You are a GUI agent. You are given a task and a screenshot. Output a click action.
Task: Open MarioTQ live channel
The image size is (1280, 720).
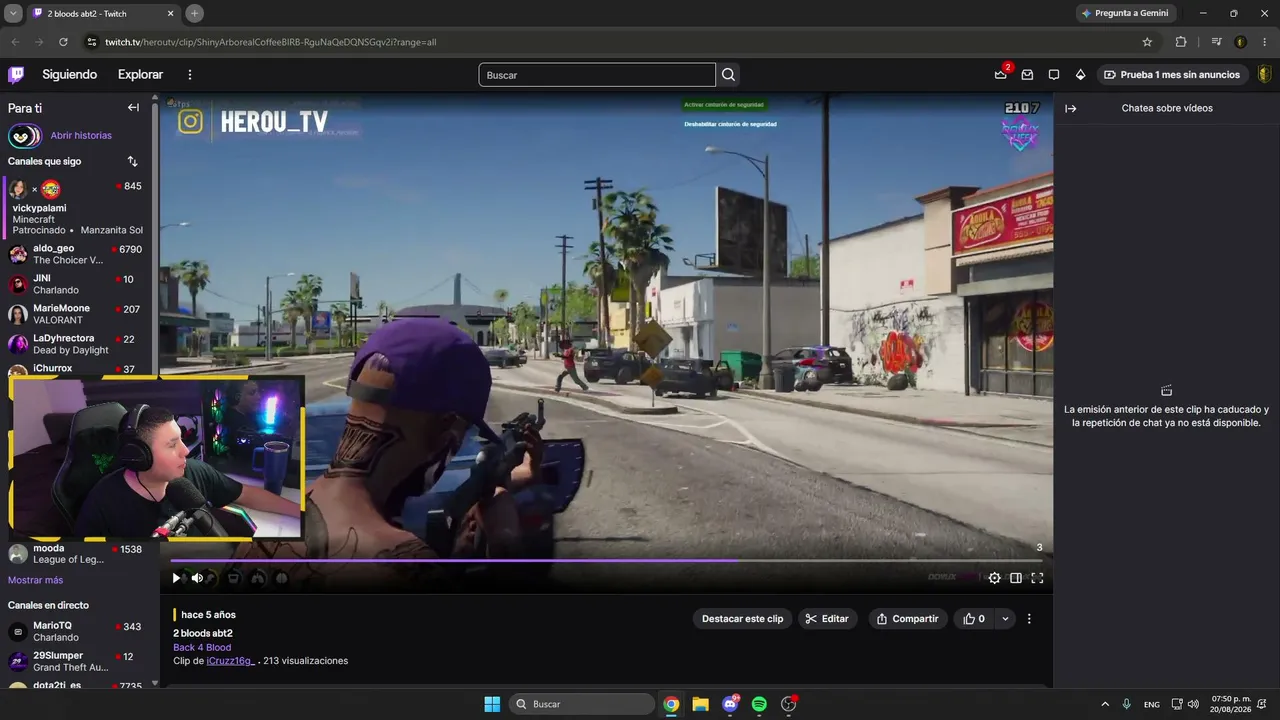(76, 631)
